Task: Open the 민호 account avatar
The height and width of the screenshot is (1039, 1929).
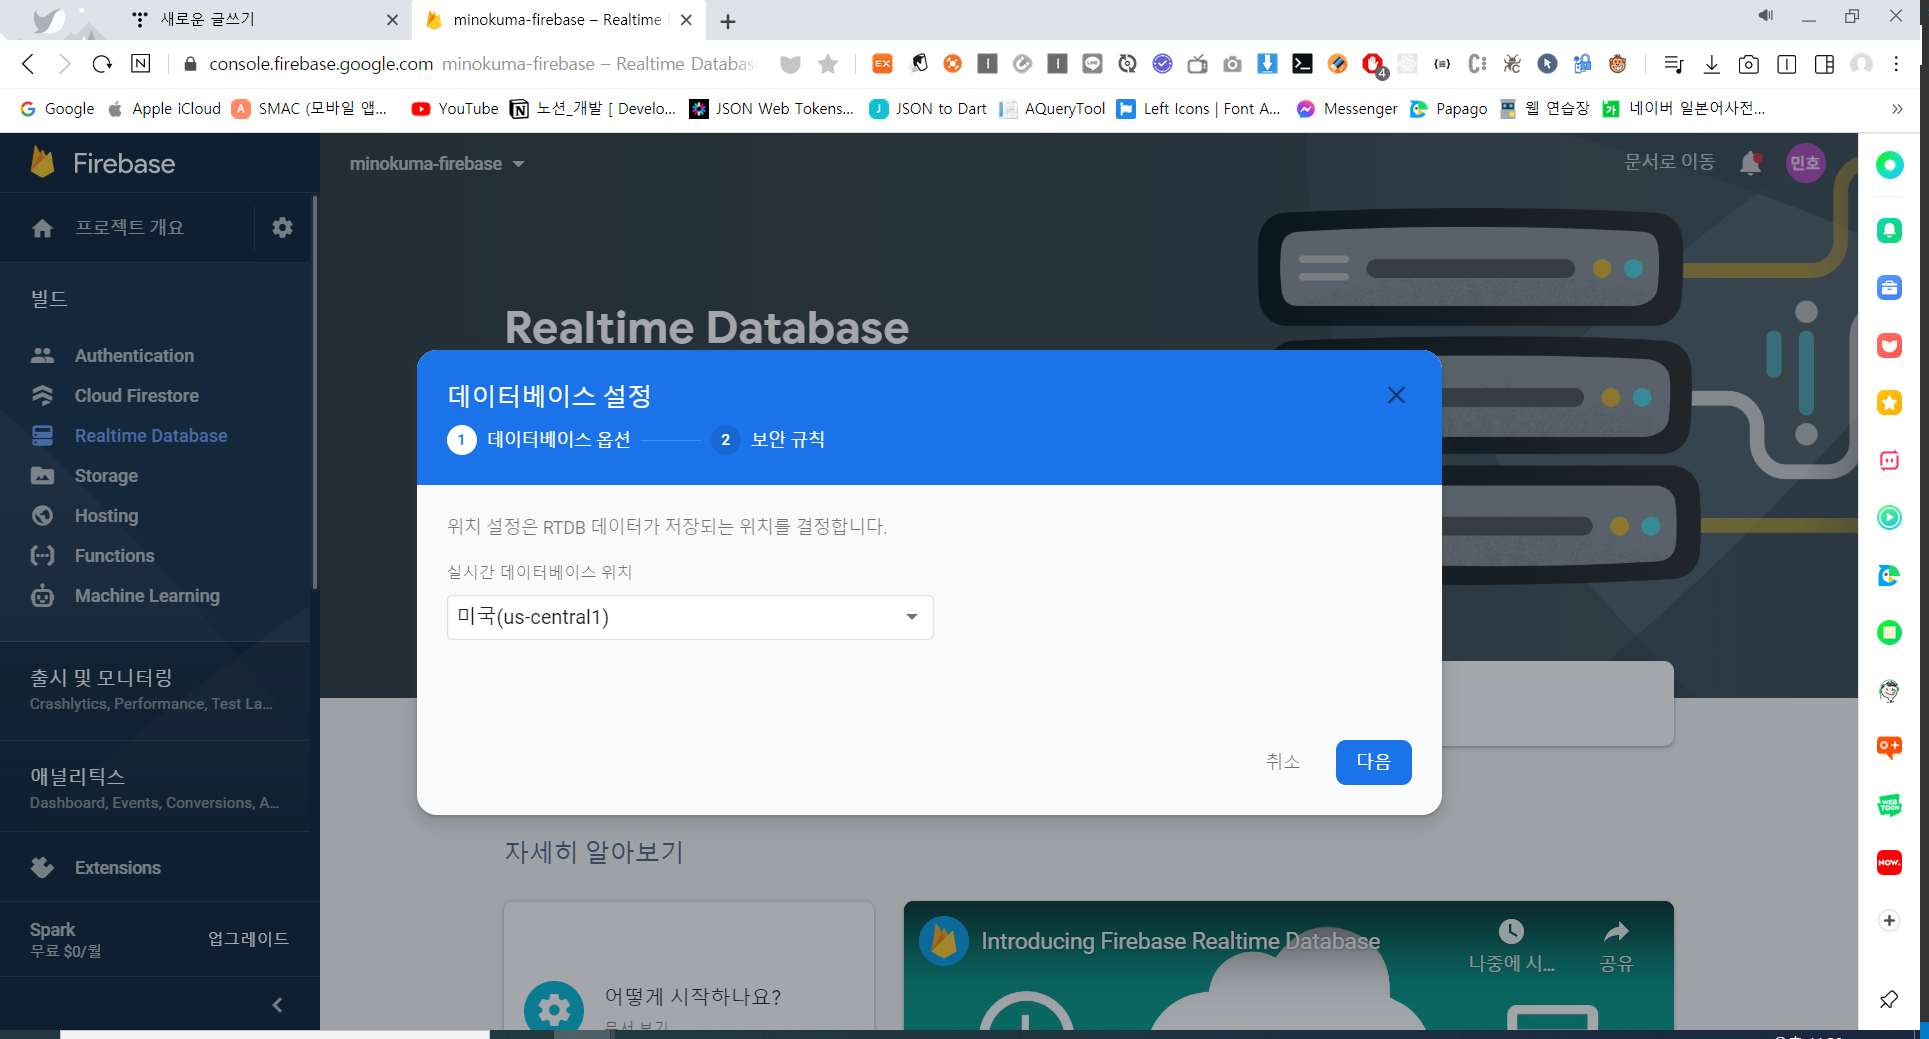Action: tap(1805, 163)
